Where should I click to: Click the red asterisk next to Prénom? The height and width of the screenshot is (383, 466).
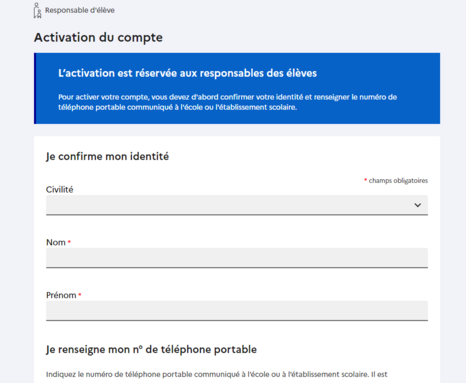point(80,295)
